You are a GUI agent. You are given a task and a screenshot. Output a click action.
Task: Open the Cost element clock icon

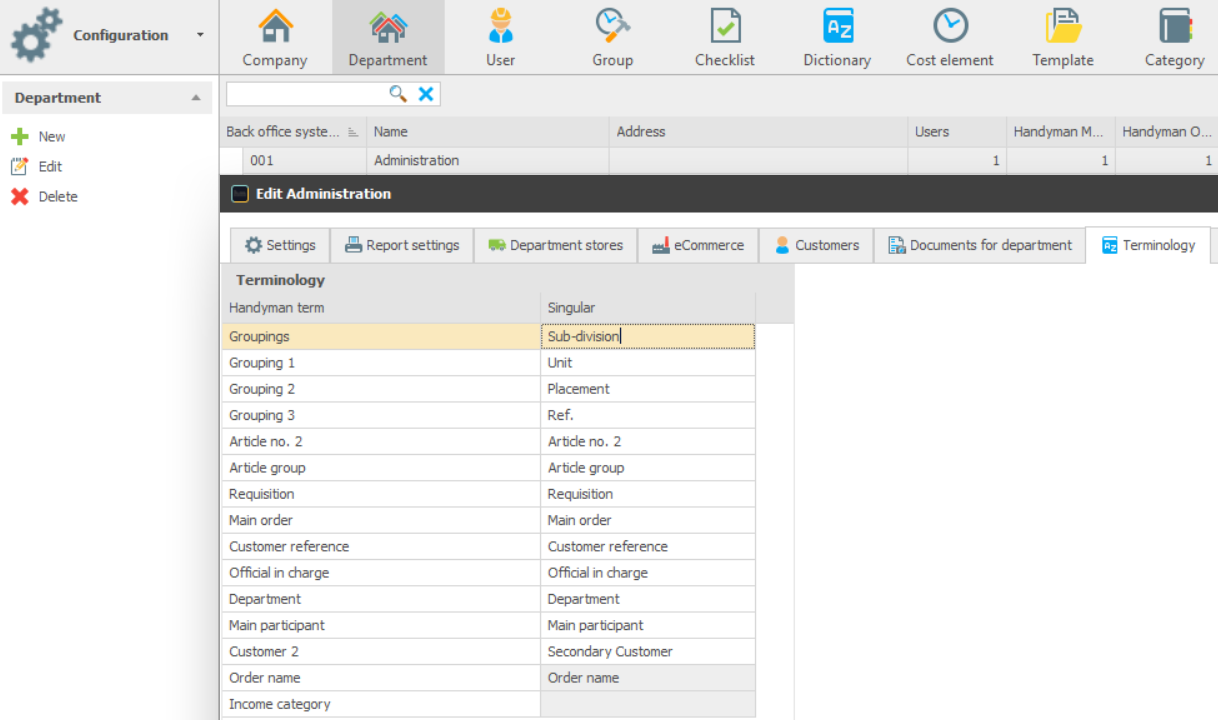950,26
